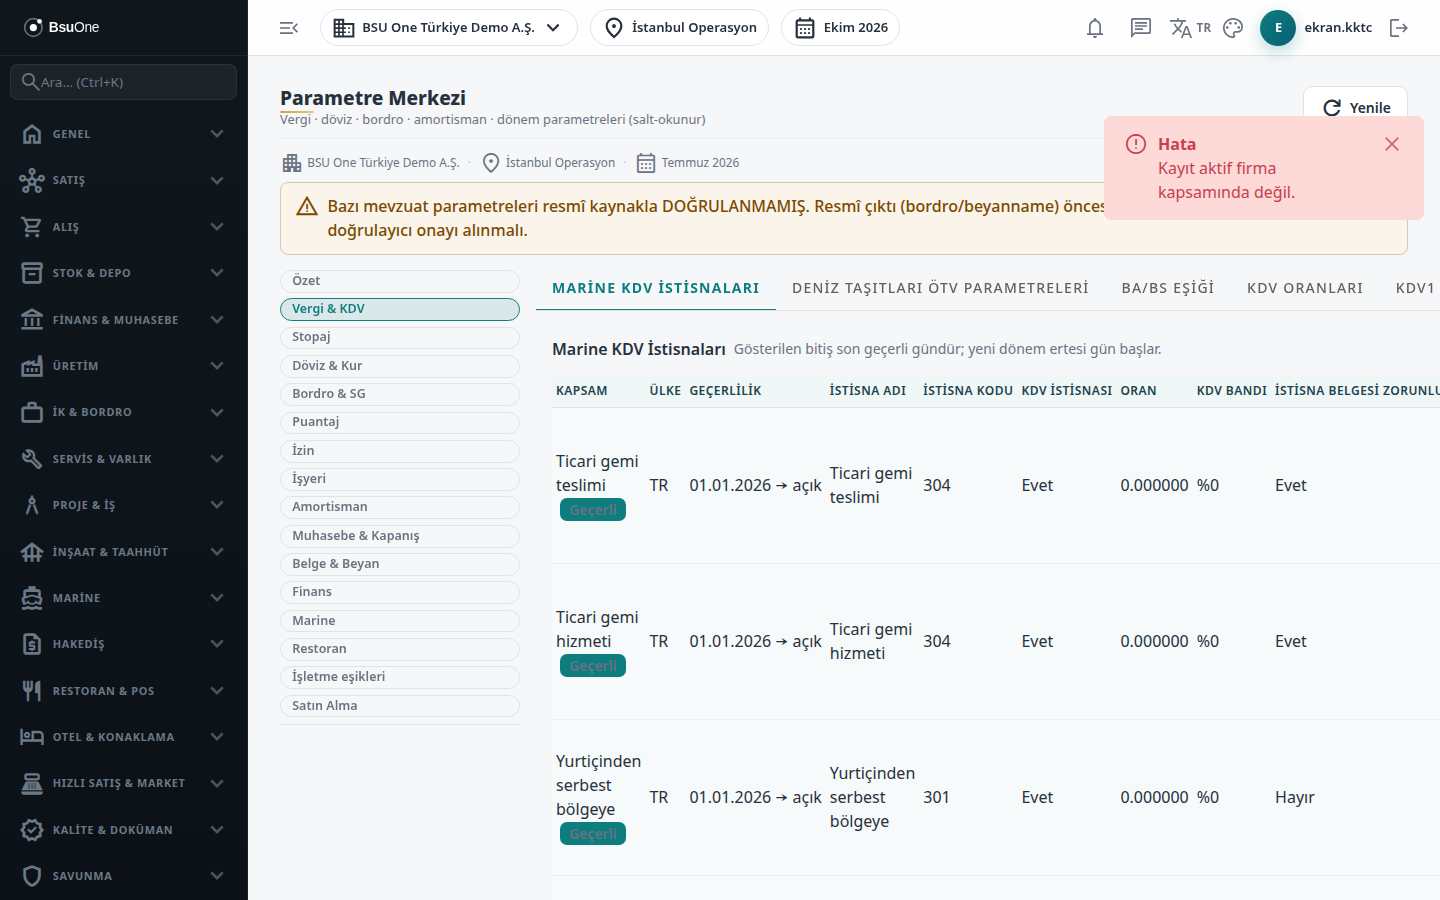Select the Satın Alma category
This screenshot has height=900, width=1440.
[x=400, y=706]
